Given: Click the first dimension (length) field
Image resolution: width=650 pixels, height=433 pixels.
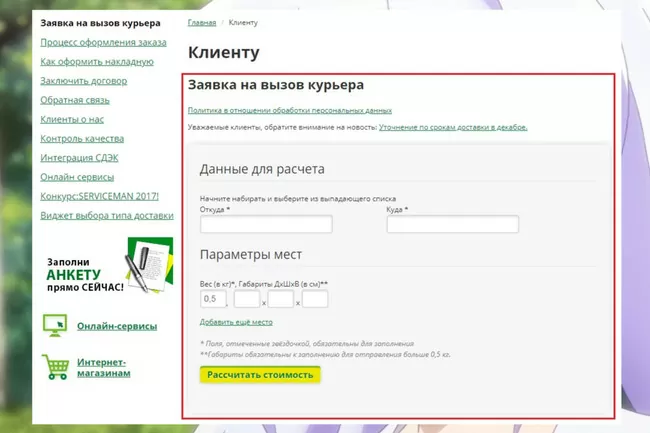Looking at the screenshot, I should tap(246, 299).
